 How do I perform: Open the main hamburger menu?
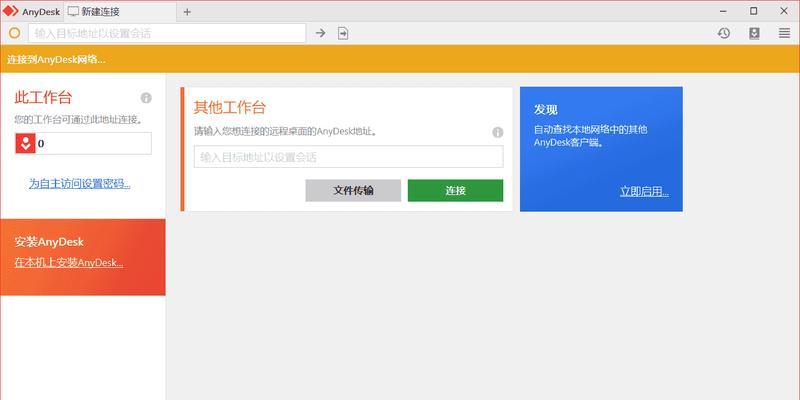point(784,33)
